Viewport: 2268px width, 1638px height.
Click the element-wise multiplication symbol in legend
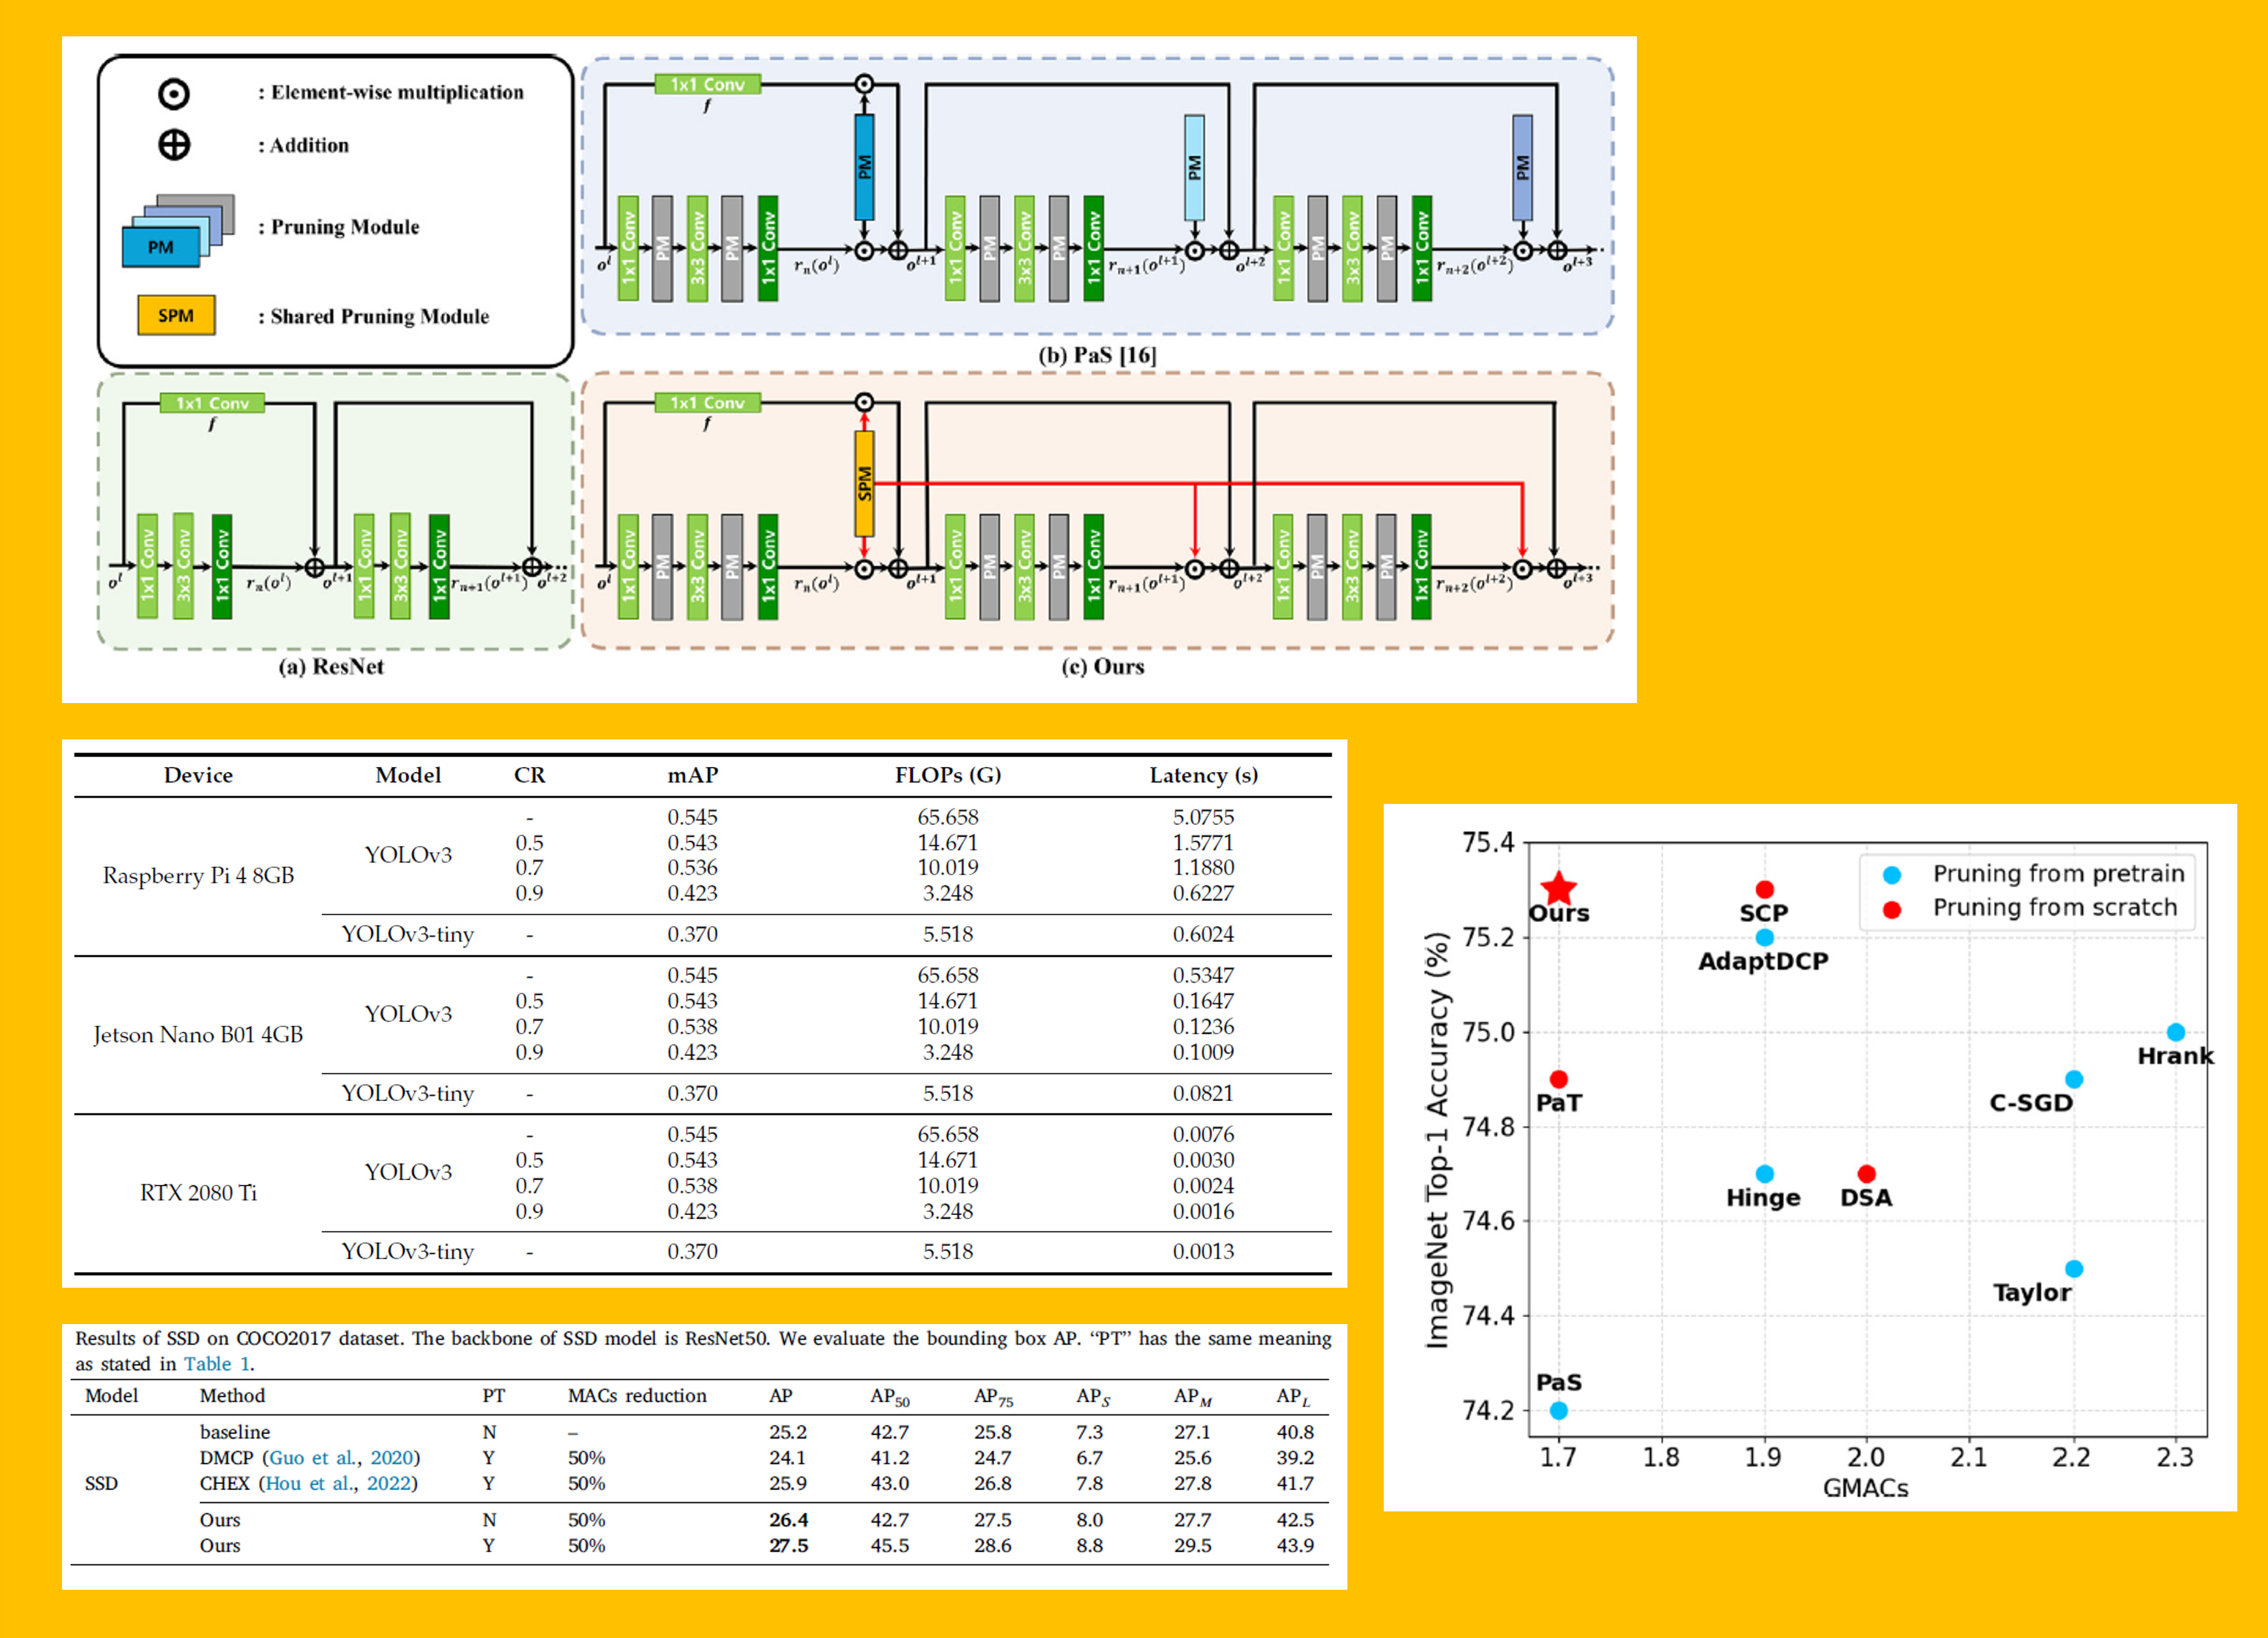click(x=174, y=94)
